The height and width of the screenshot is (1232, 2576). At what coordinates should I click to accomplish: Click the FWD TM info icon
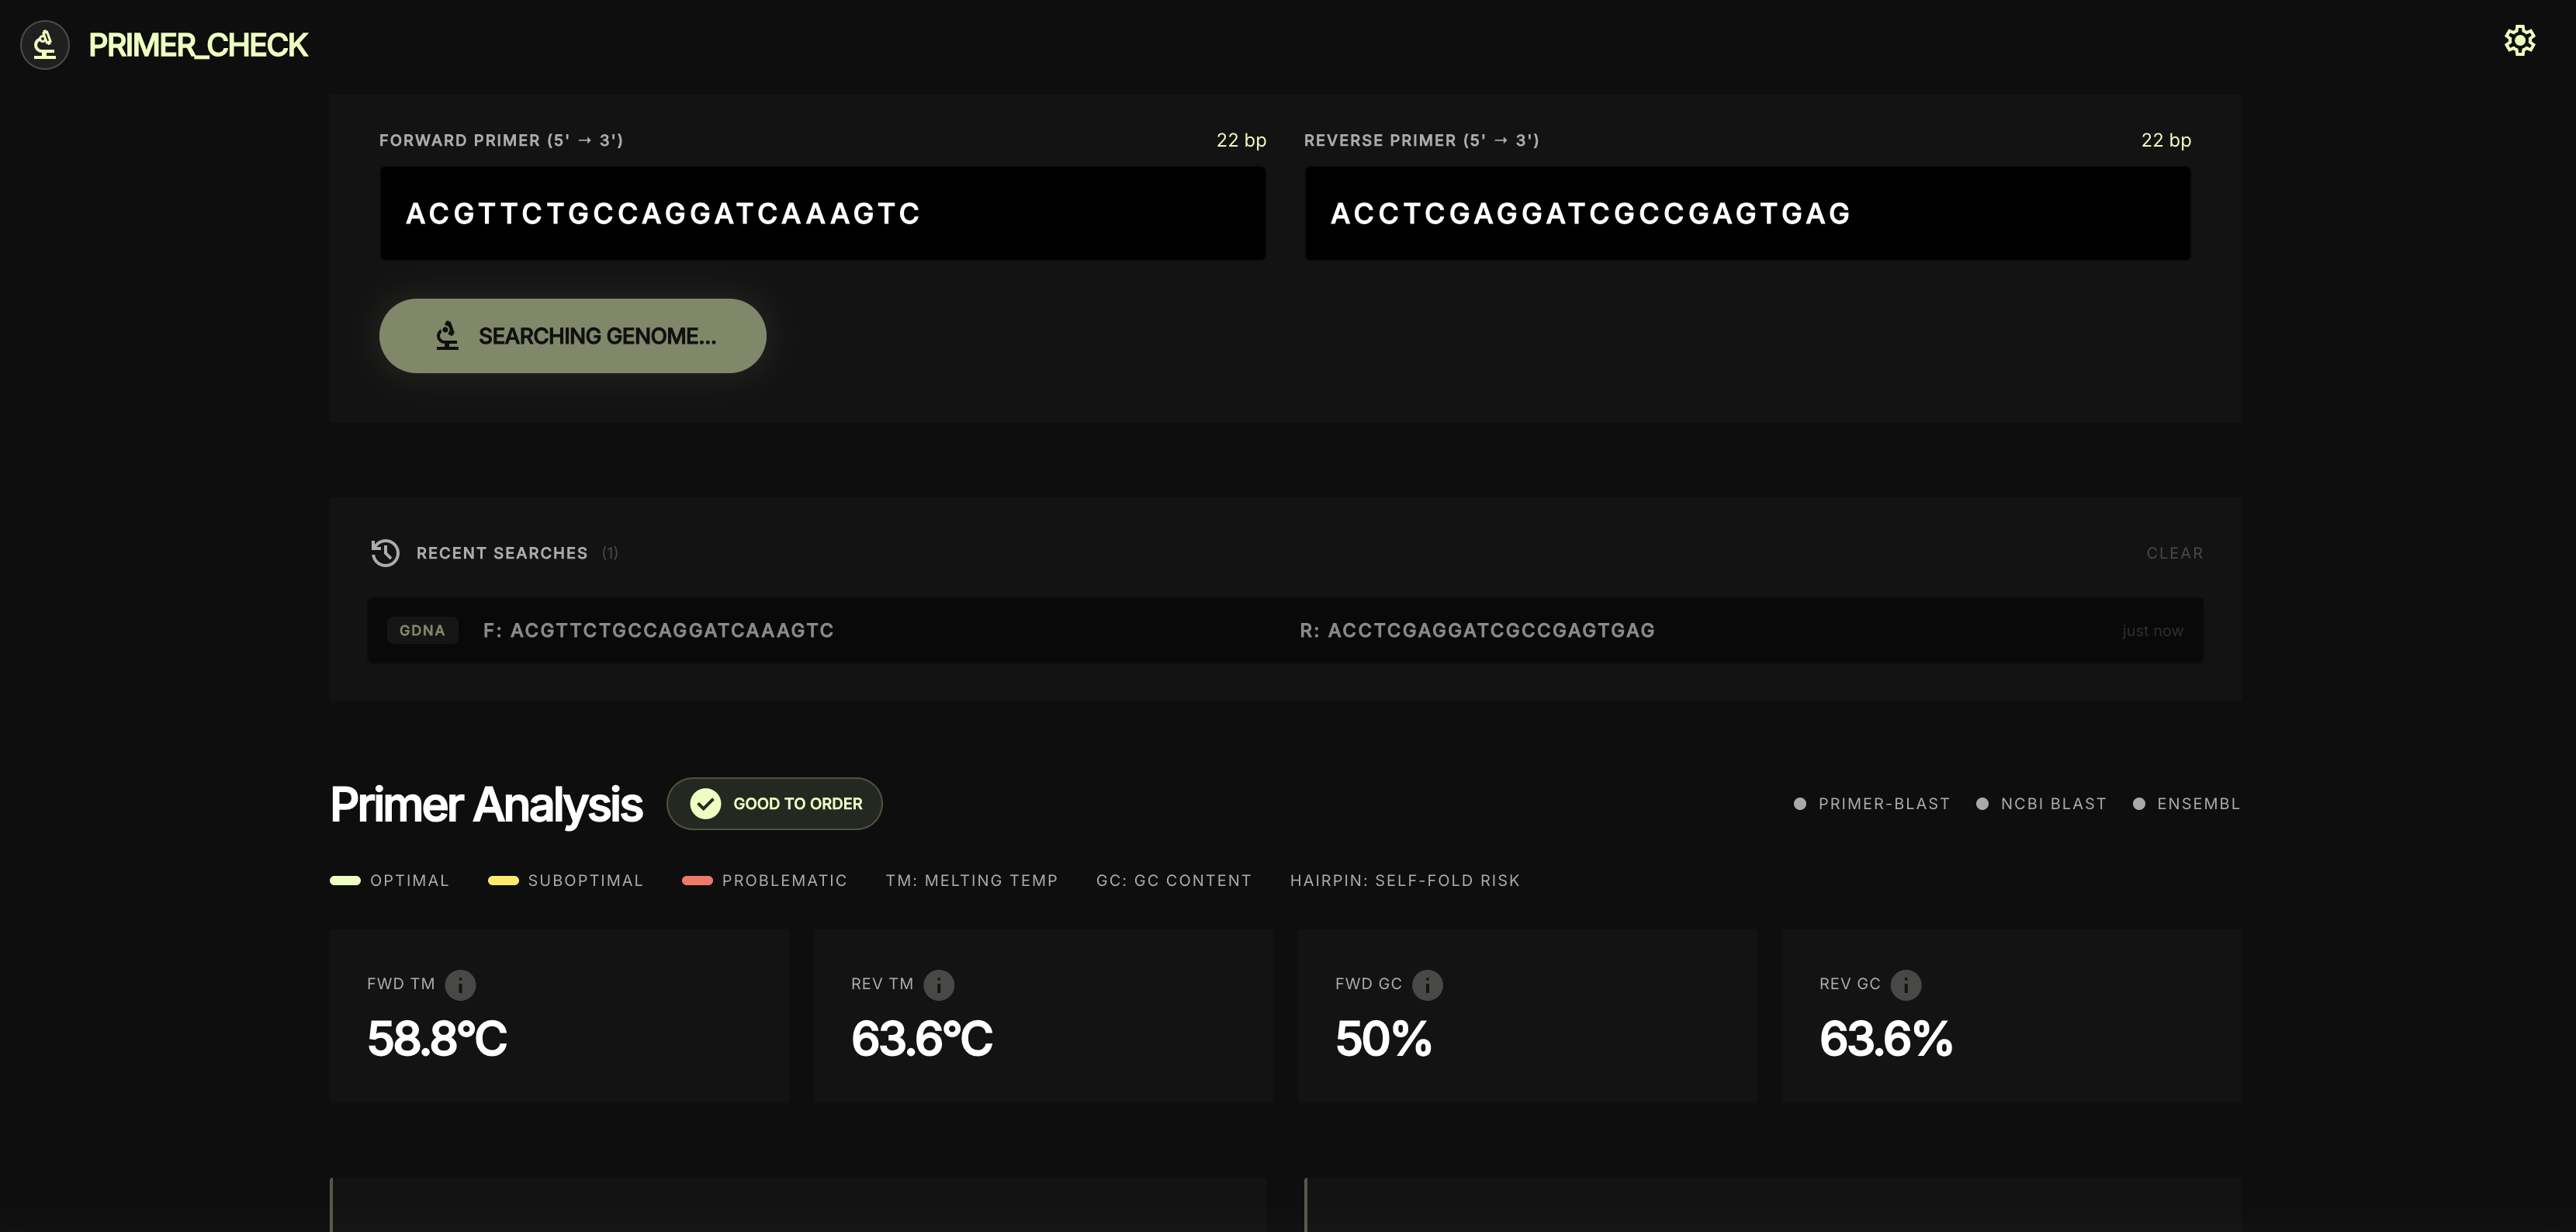pos(460,985)
